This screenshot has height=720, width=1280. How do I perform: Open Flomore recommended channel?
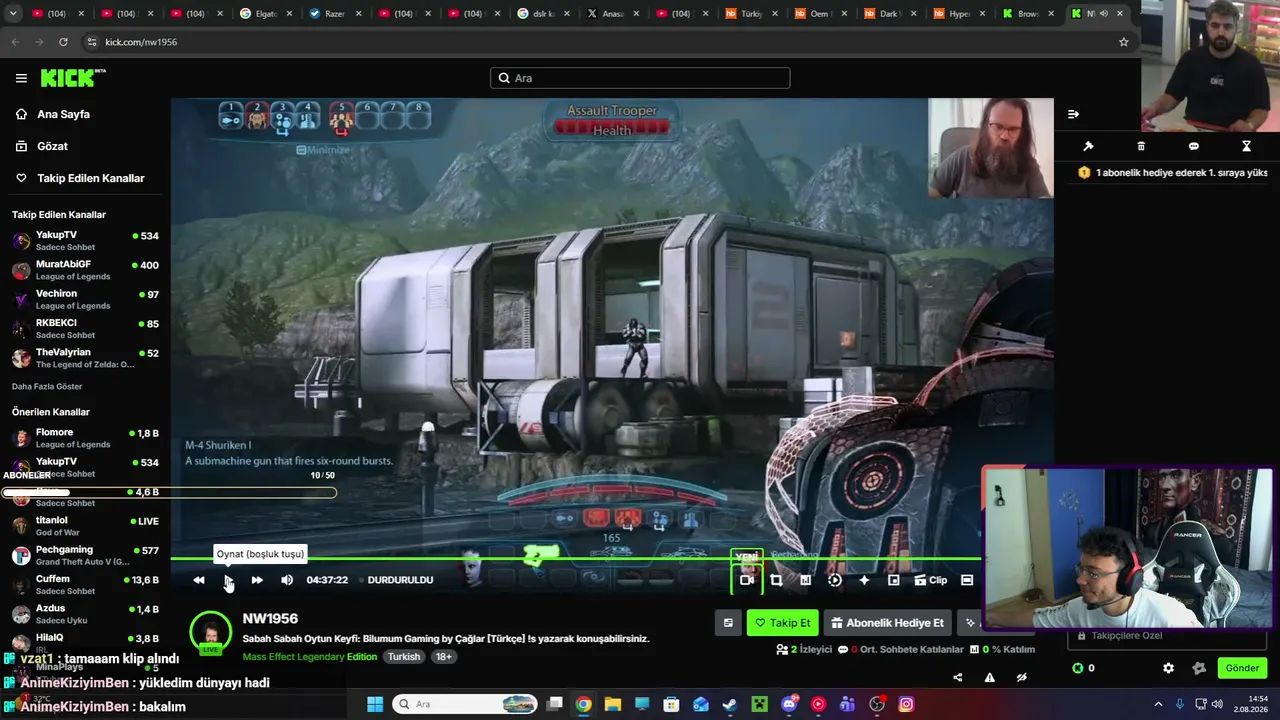pos(85,438)
